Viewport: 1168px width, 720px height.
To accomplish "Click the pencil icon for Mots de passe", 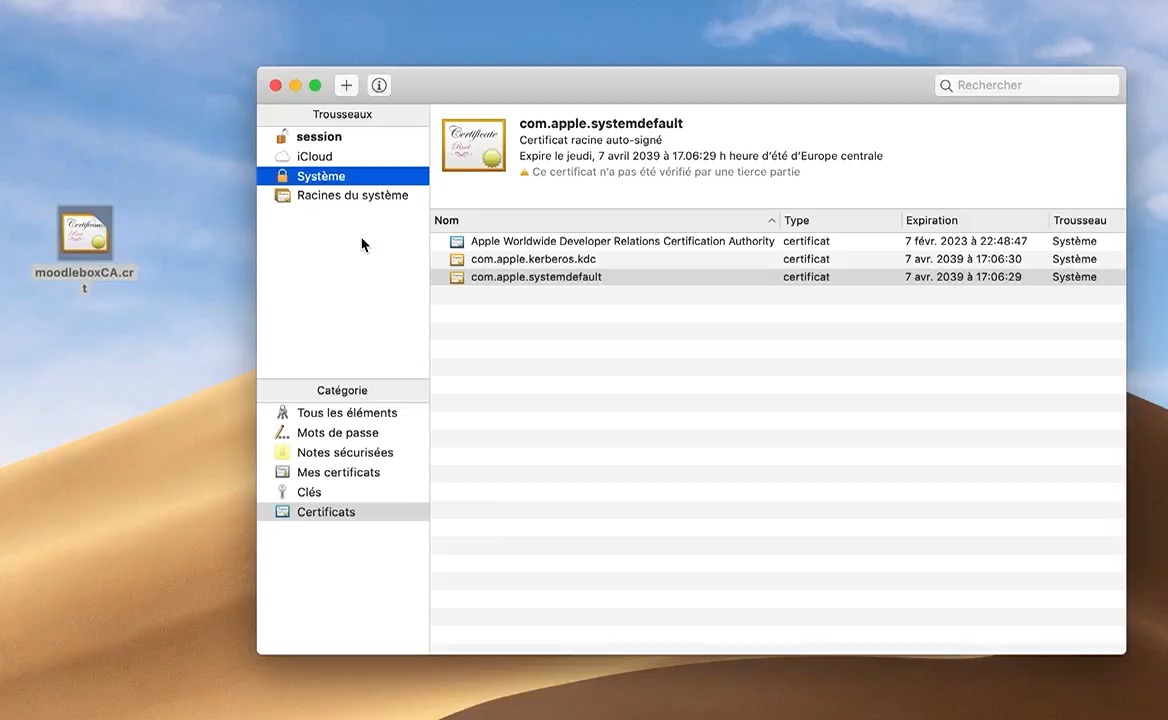I will click(282, 433).
